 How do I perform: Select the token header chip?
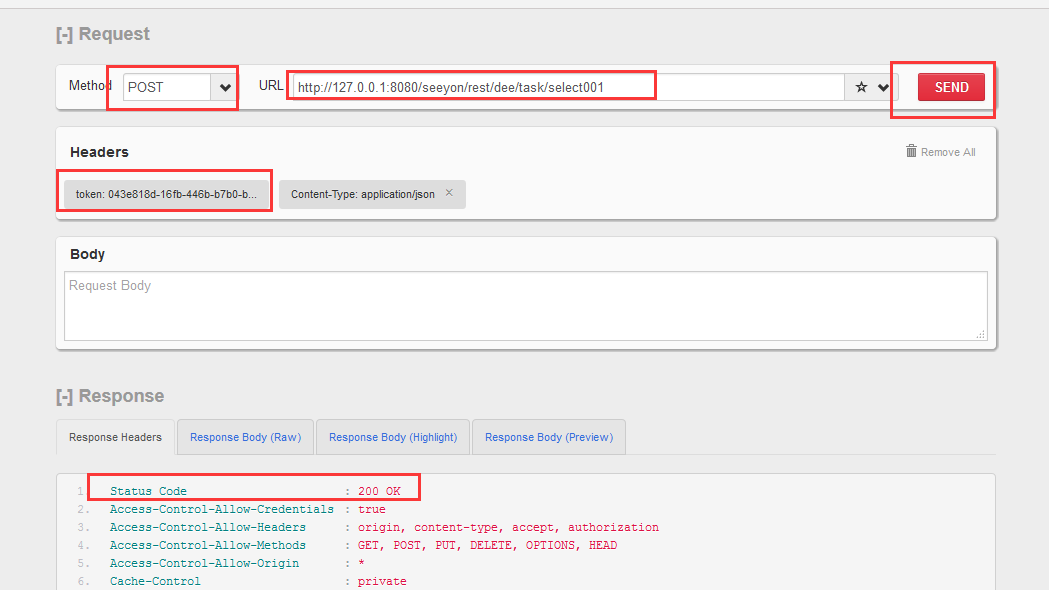[166, 194]
